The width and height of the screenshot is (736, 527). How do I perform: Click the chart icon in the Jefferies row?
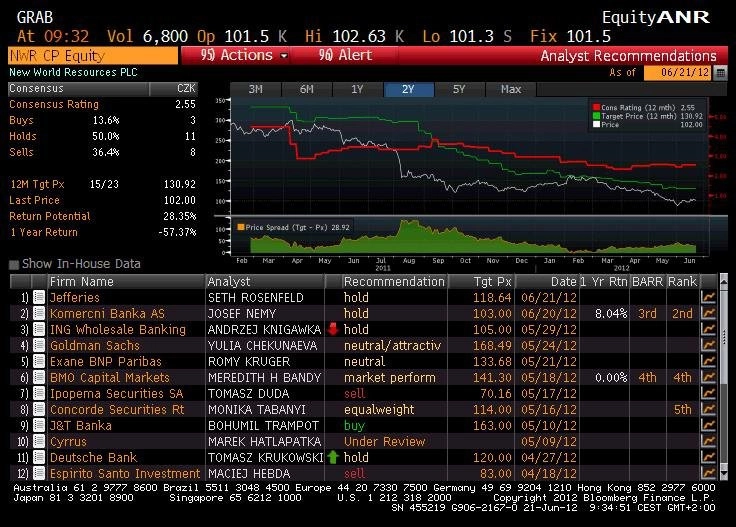click(708, 297)
